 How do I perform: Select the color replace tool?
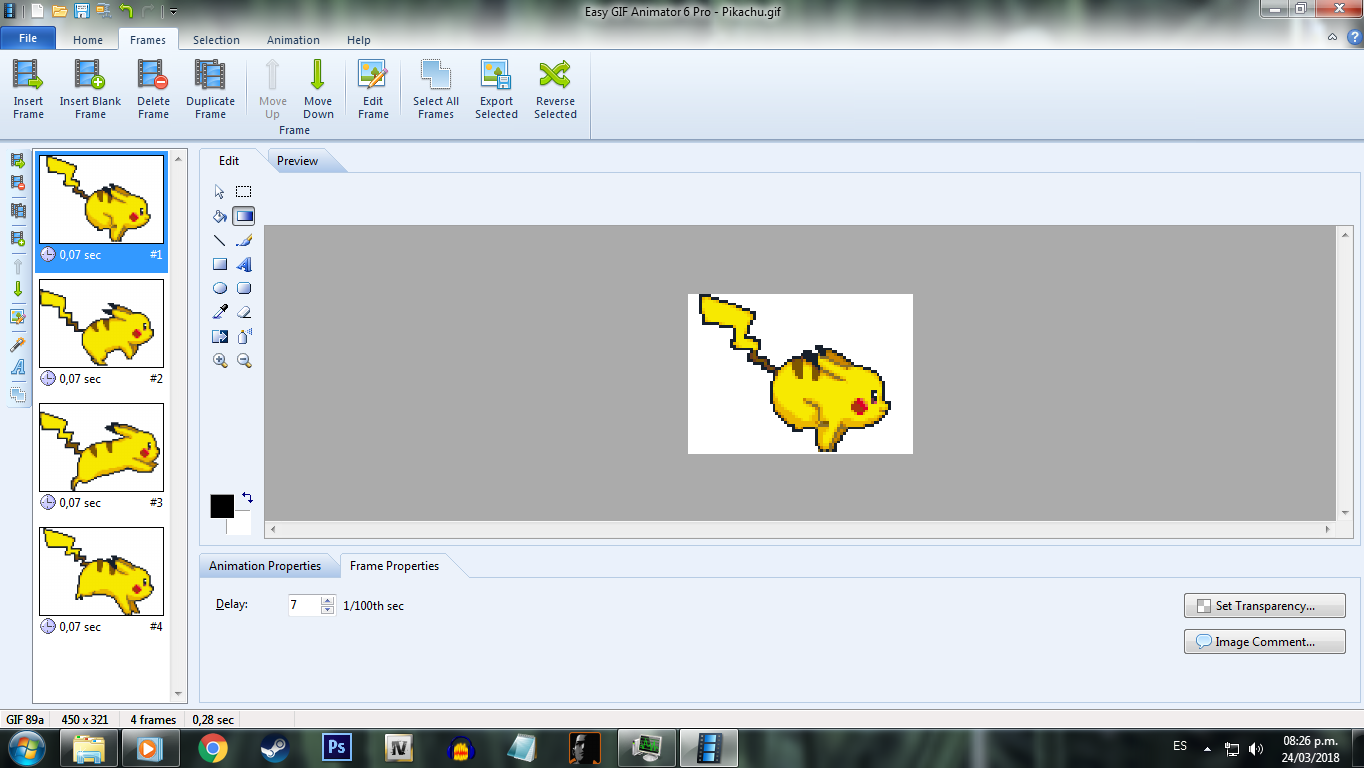click(x=220, y=336)
